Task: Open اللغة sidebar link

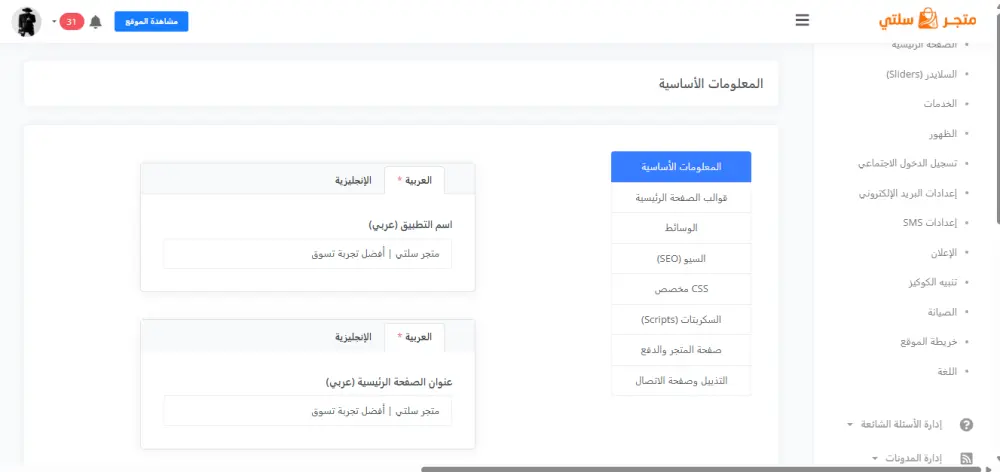Action: [948, 371]
